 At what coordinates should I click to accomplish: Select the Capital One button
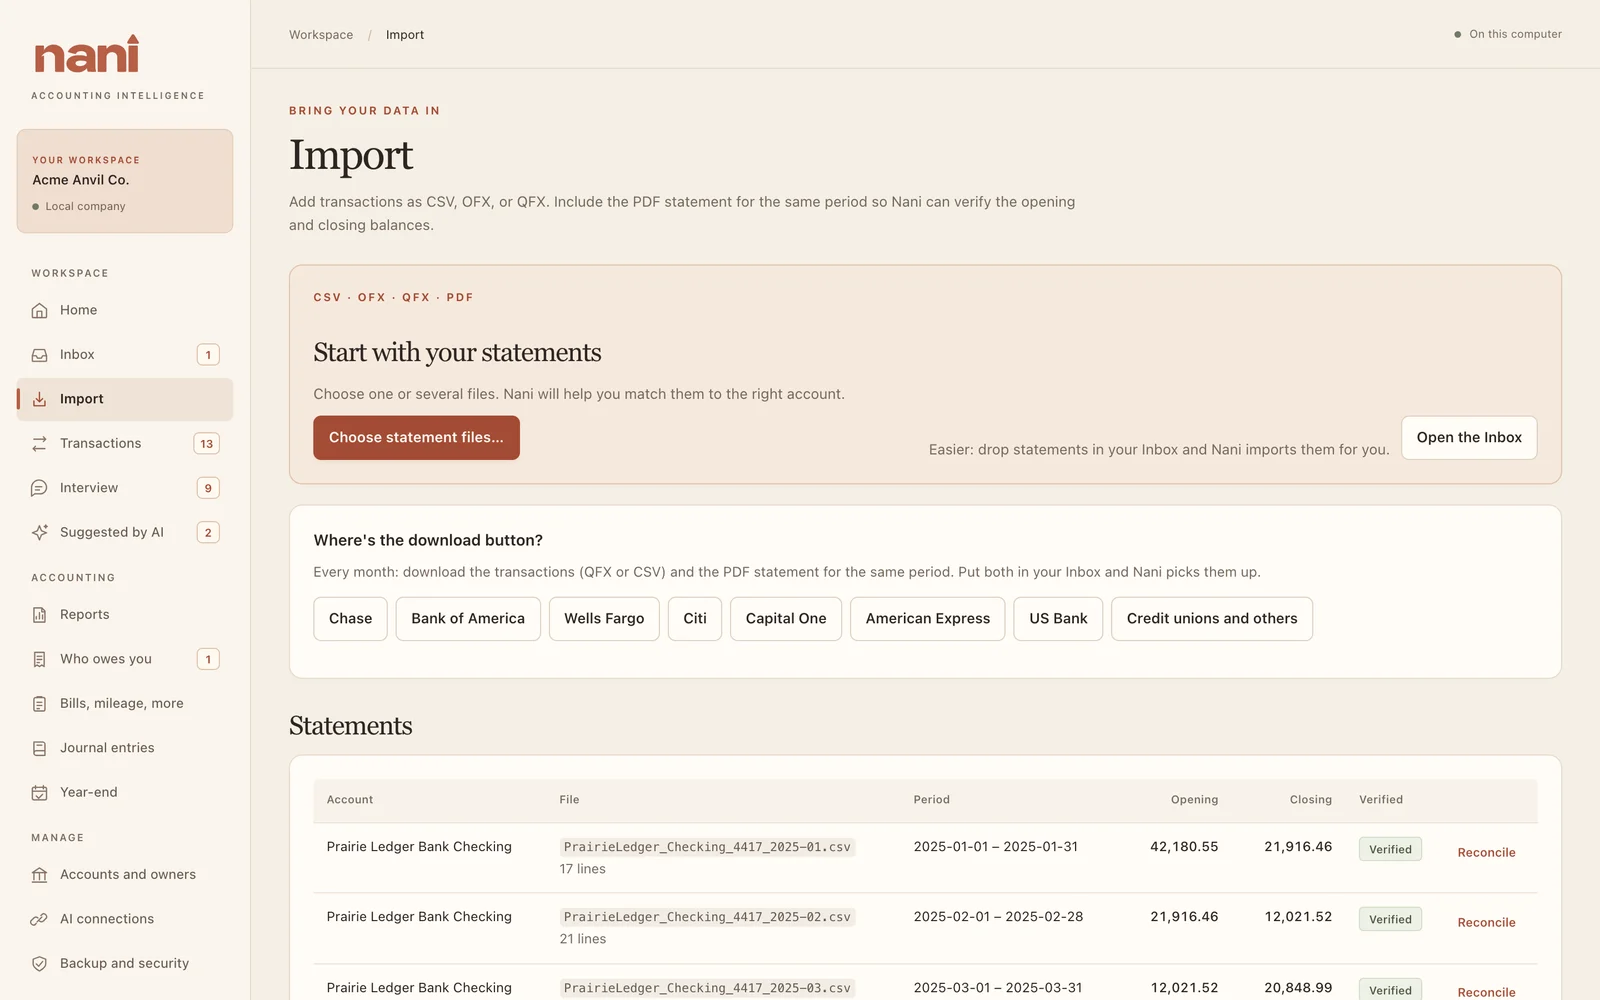click(786, 619)
